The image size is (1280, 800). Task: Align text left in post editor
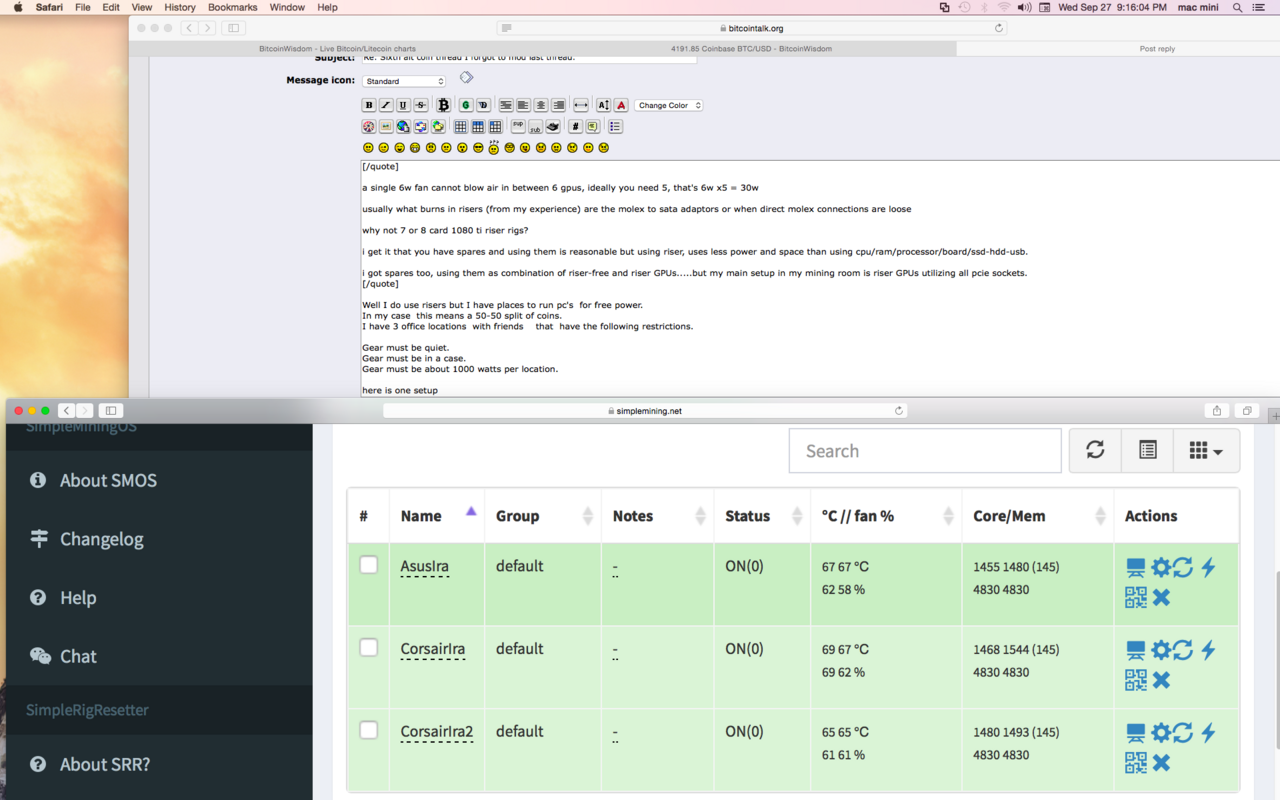pos(523,105)
